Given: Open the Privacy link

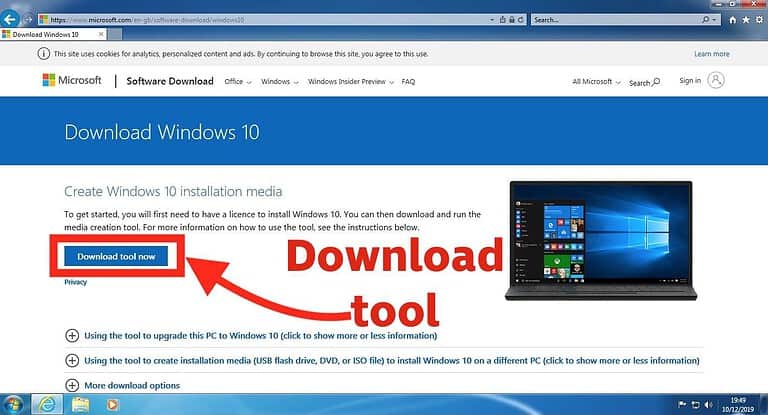Looking at the screenshot, I should (x=75, y=282).
